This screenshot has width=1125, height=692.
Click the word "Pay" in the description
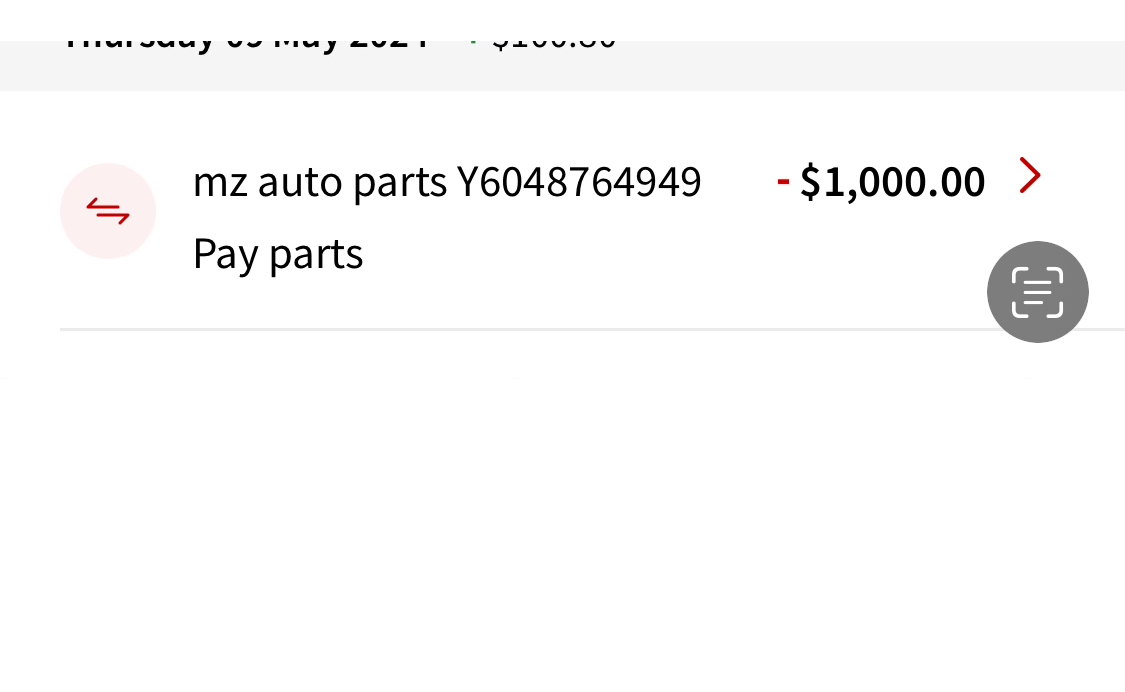click(x=219, y=255)
